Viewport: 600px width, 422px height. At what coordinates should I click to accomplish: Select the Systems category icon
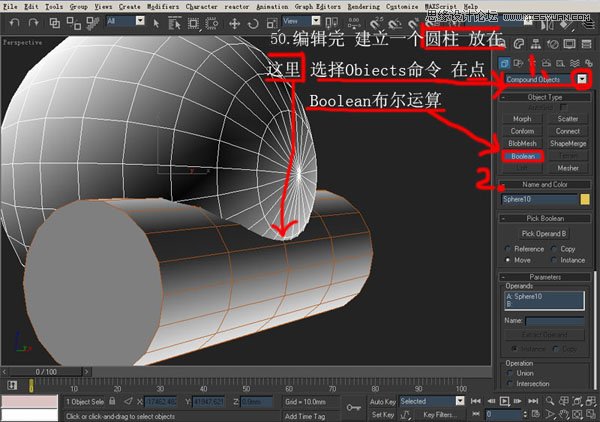pos(588,63)
